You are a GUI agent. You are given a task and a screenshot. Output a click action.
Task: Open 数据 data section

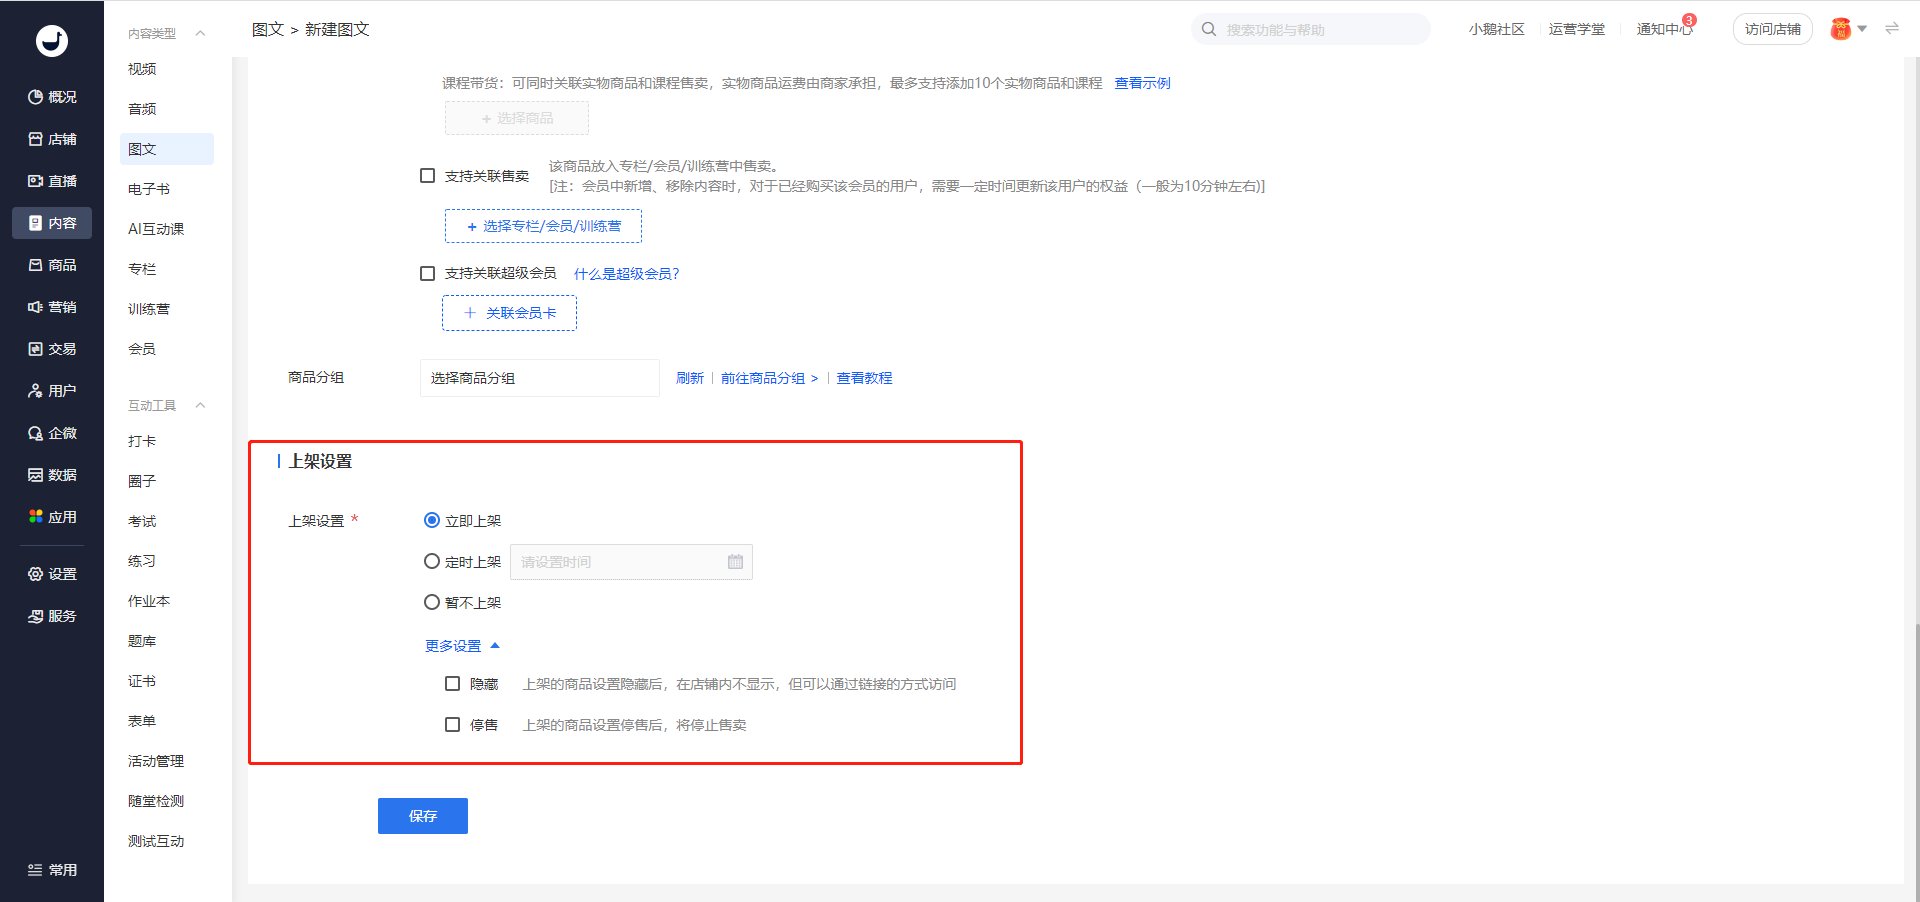[52, 475]
